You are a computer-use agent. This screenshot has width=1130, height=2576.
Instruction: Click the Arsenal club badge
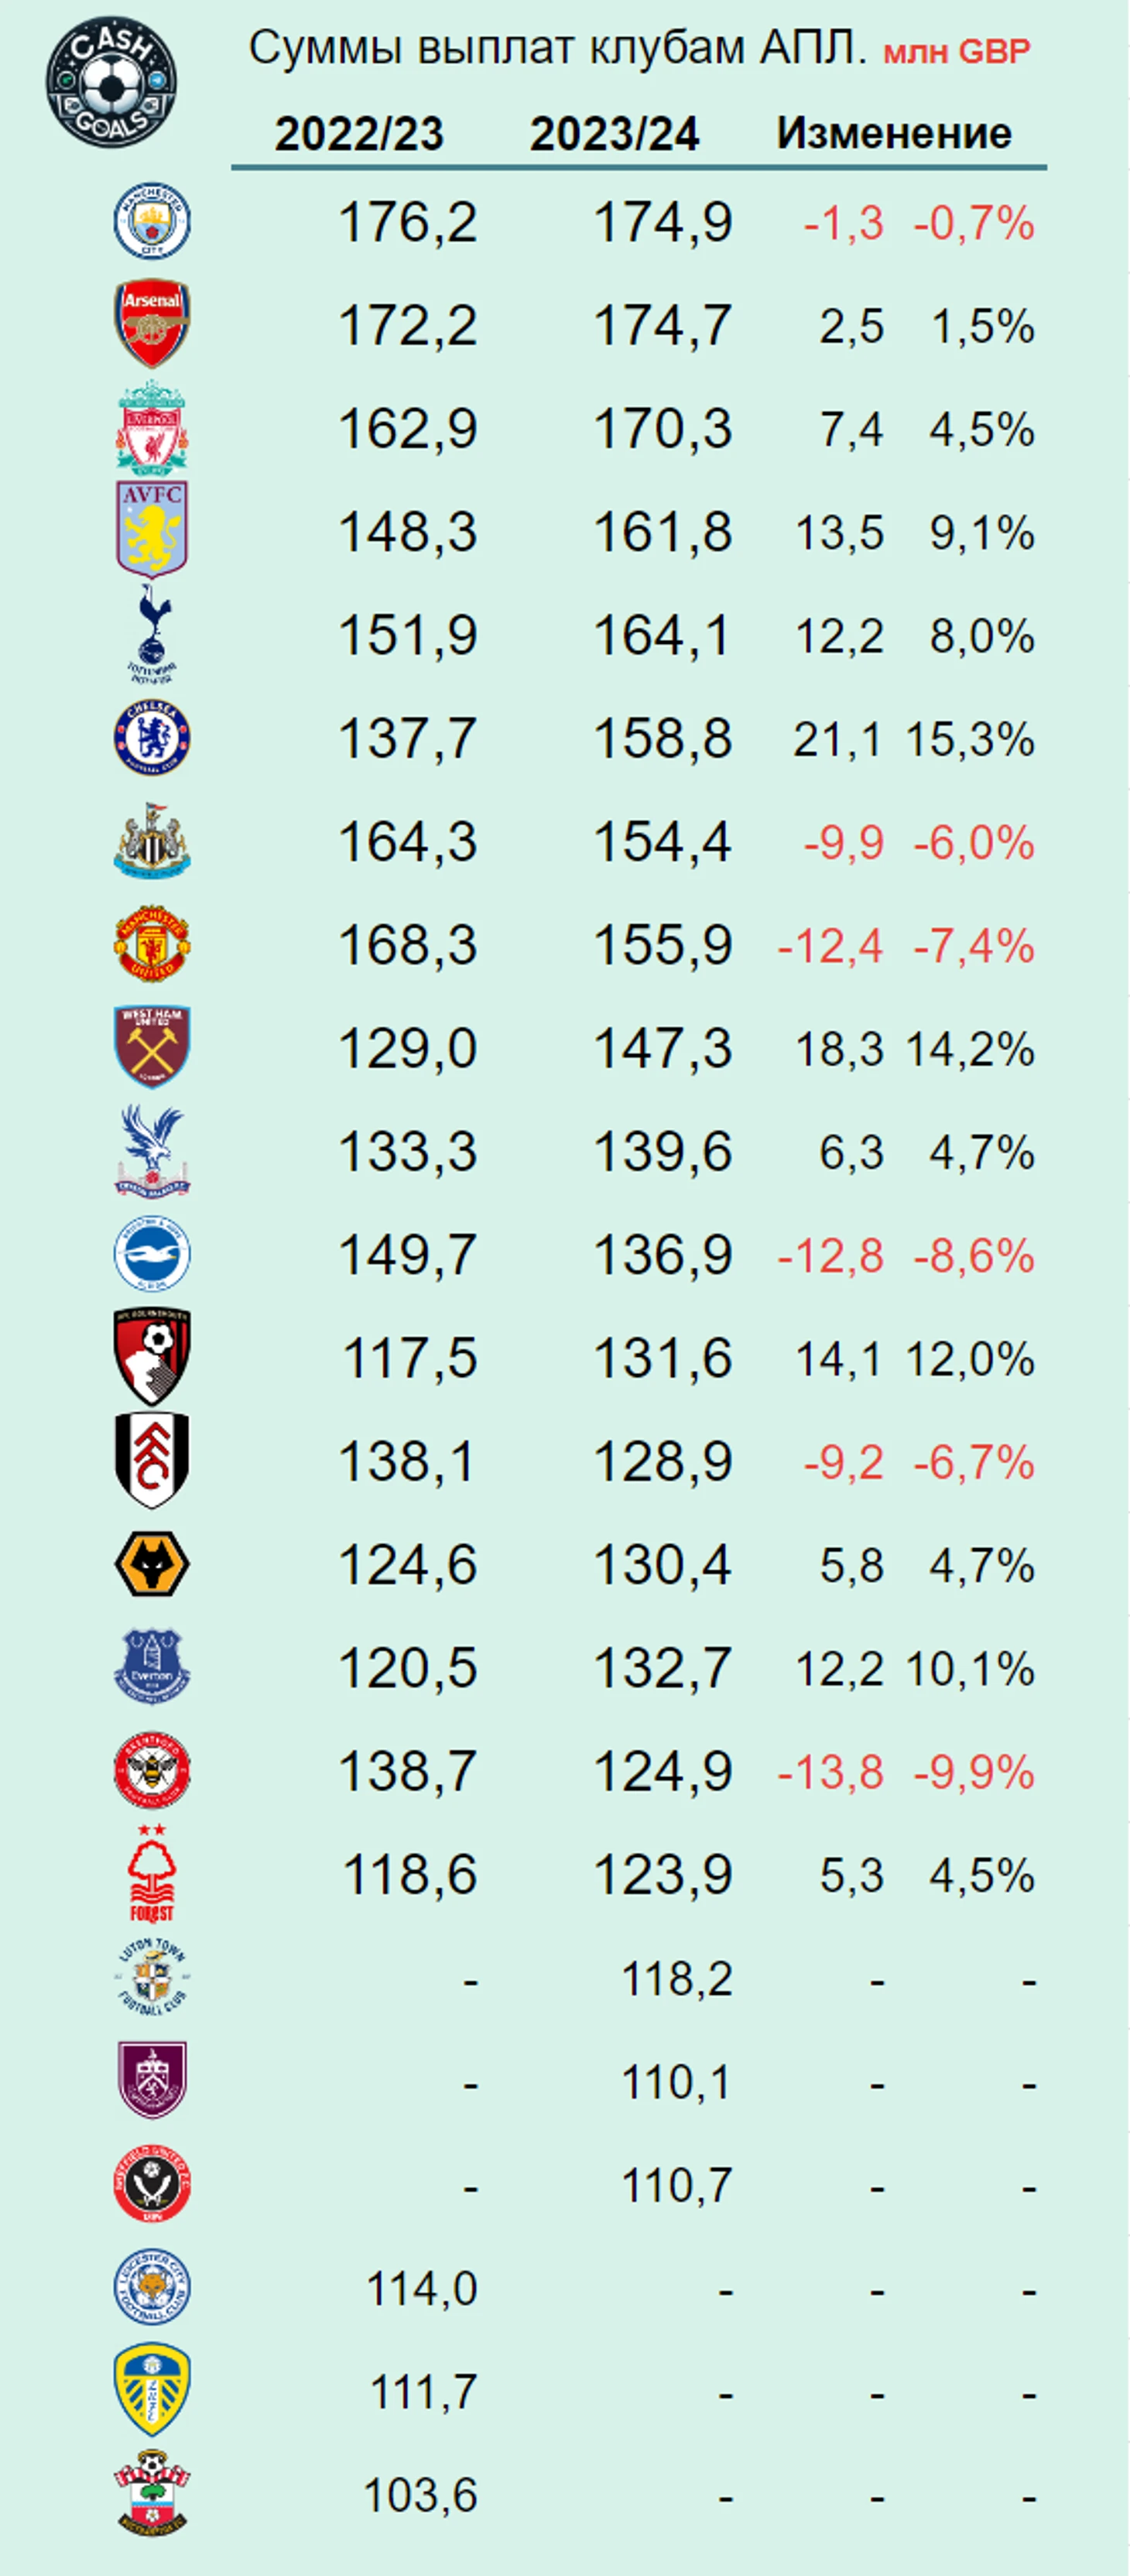[152, 324]
